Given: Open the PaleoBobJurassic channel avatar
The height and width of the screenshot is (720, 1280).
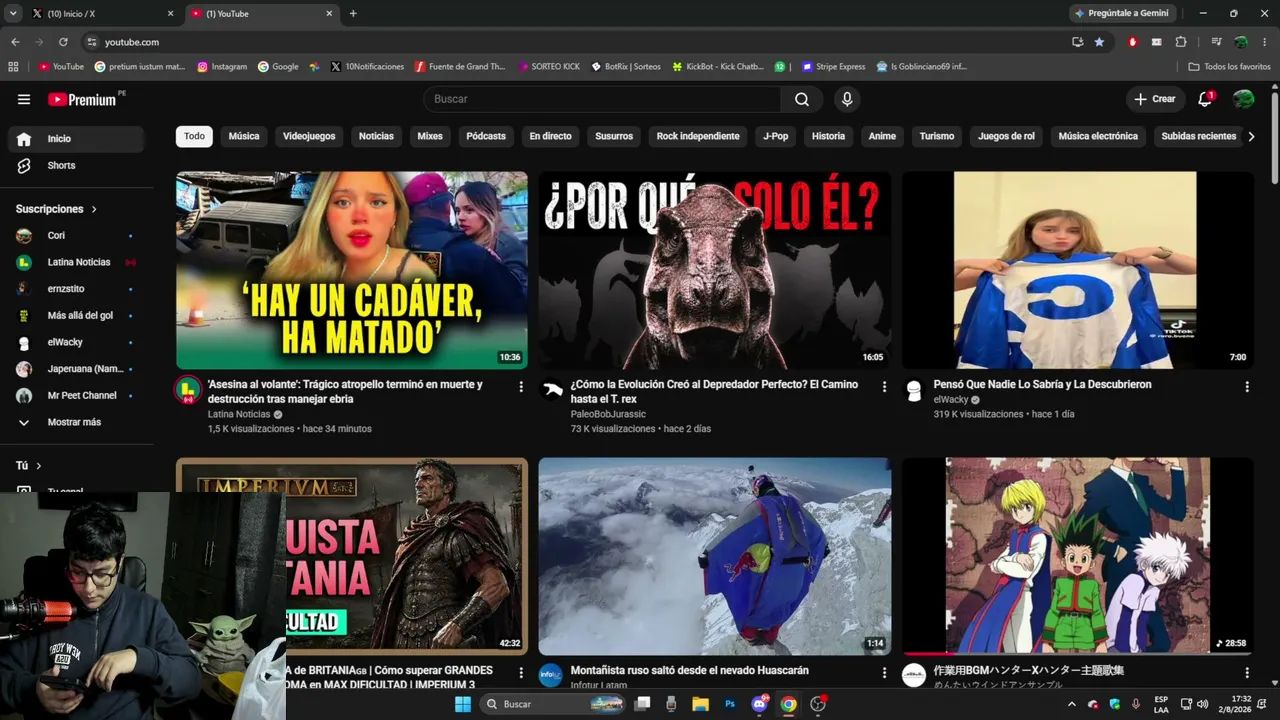Looking at the screenshot, I should [551, 390].
